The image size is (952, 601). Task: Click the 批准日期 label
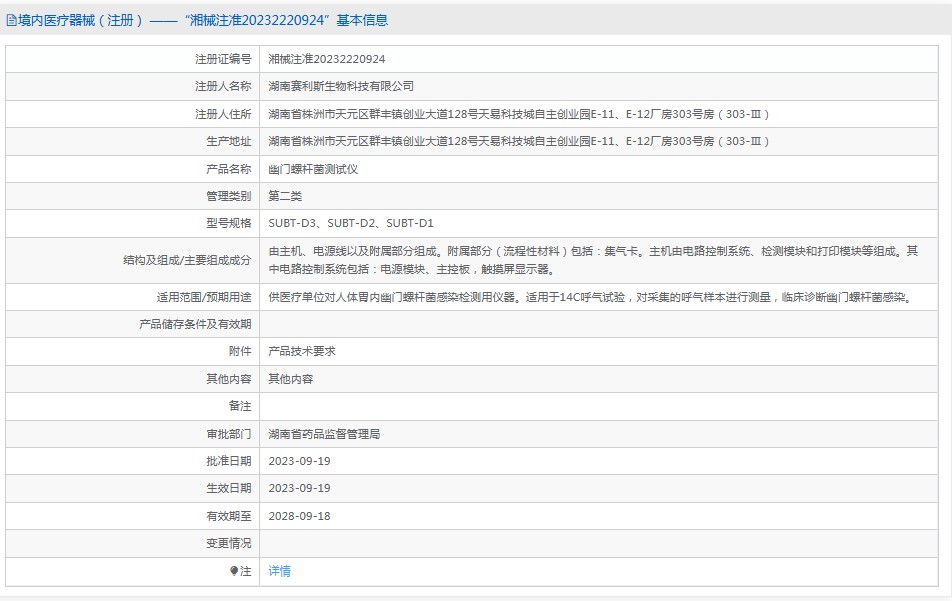[228, 461]
